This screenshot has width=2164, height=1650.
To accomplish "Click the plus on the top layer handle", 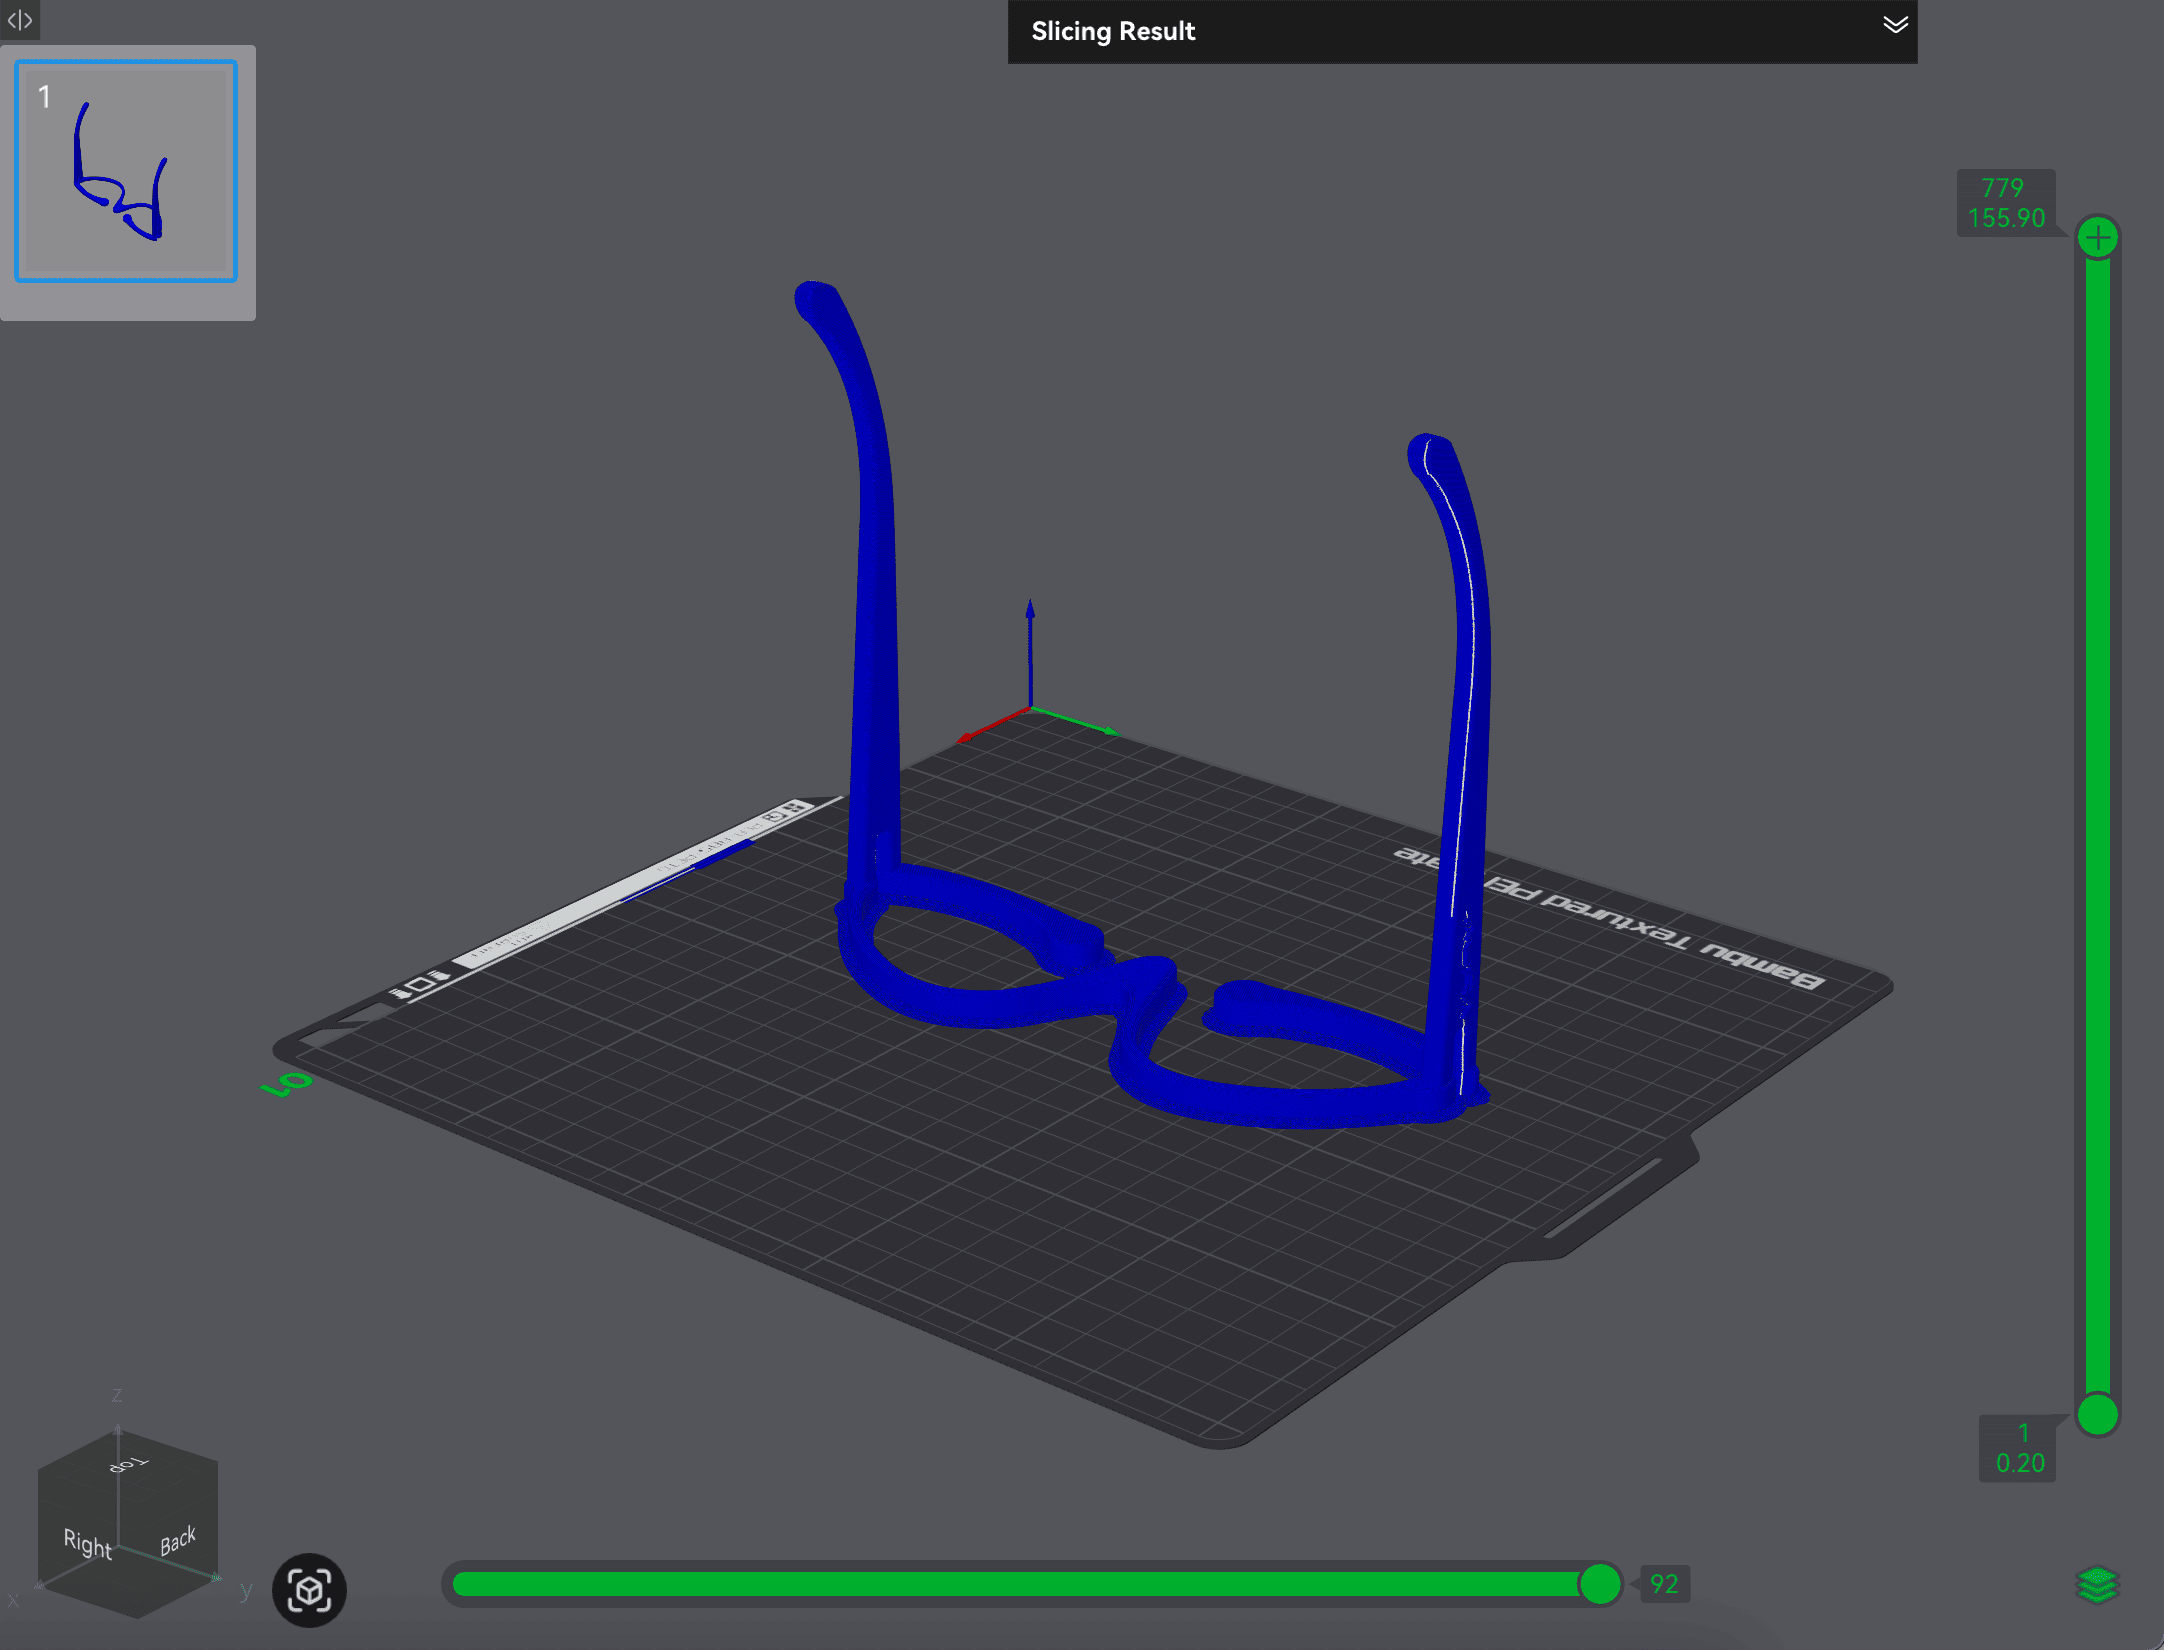I will pyautogui.click(x=2097, y=238).
